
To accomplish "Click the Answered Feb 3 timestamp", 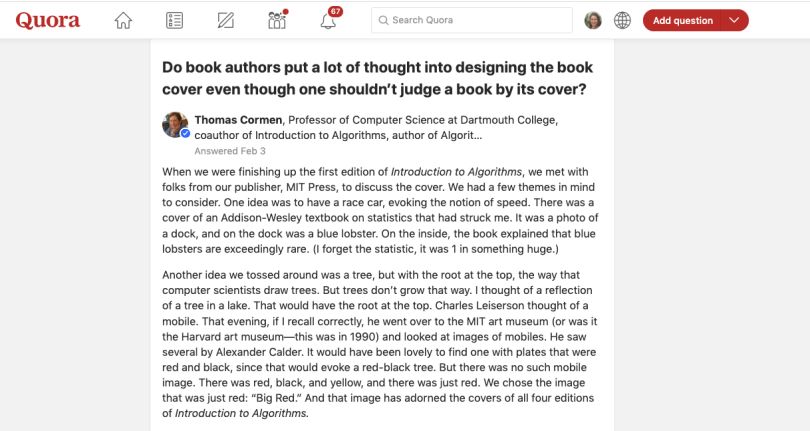I will coord(230,151).
